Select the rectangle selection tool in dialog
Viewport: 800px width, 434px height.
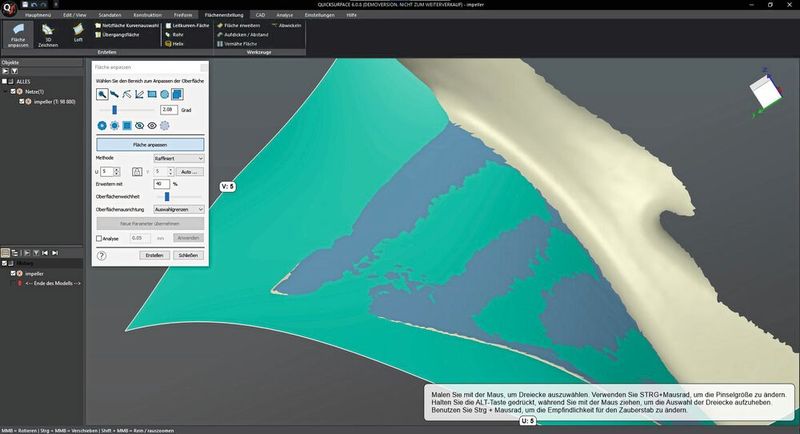click(153, 94)
